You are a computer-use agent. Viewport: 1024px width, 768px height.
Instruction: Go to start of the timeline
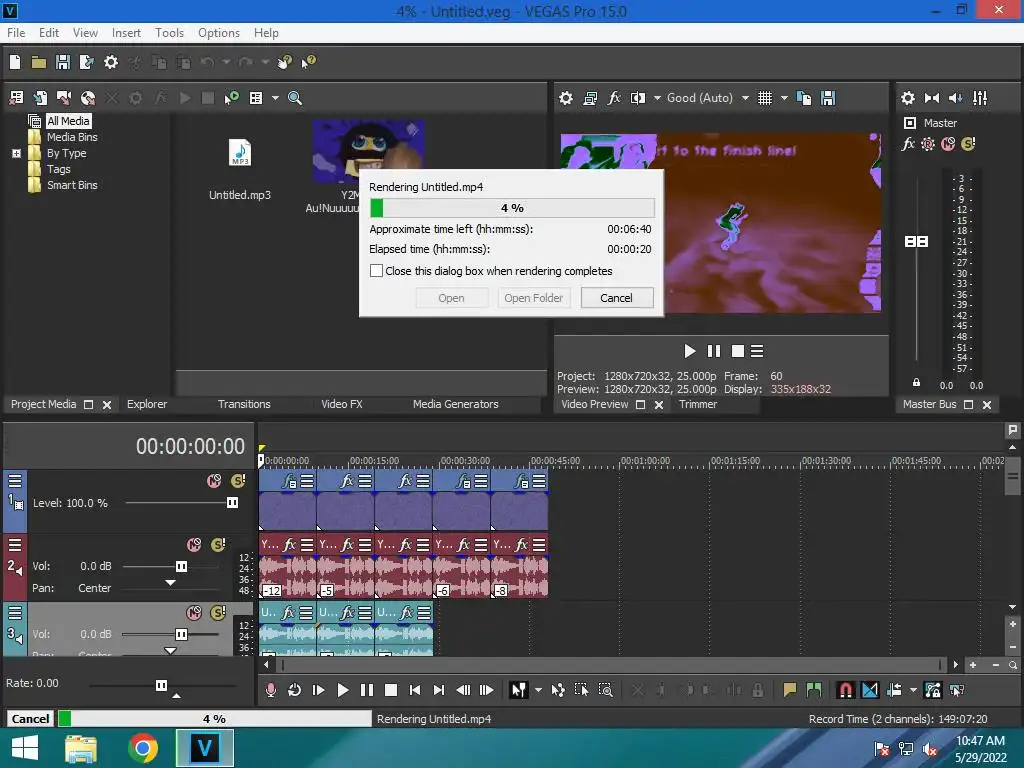click(x=415, y=690)
